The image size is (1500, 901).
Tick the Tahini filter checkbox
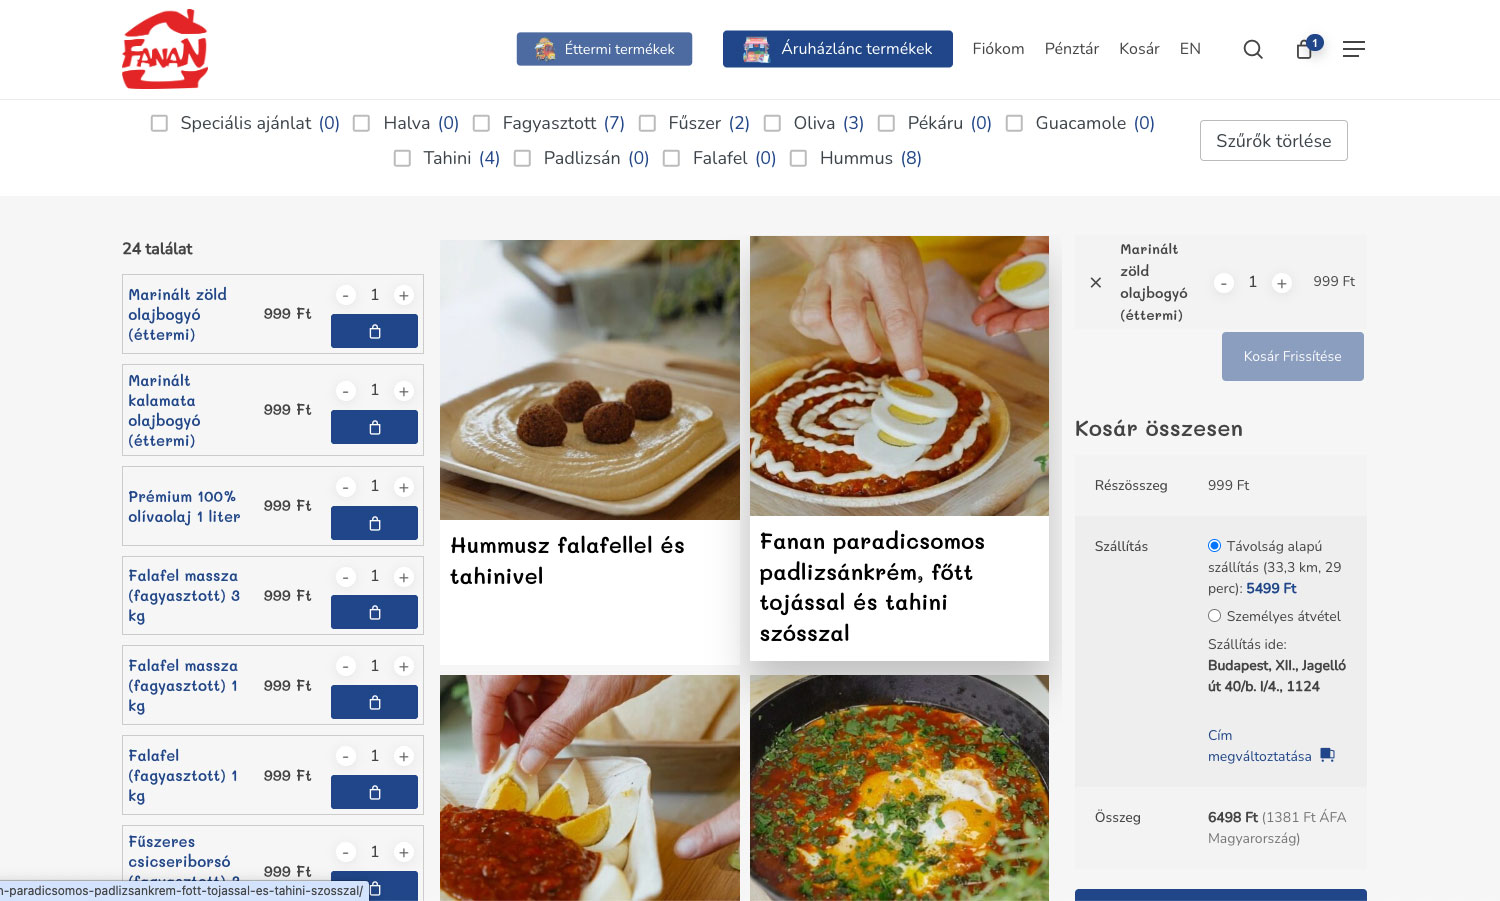pos(403,159)
